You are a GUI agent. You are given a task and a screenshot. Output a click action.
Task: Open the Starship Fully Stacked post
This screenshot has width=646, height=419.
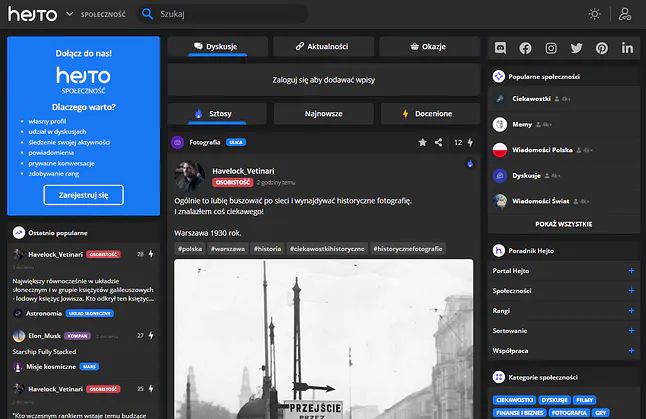tap(44, 352)
